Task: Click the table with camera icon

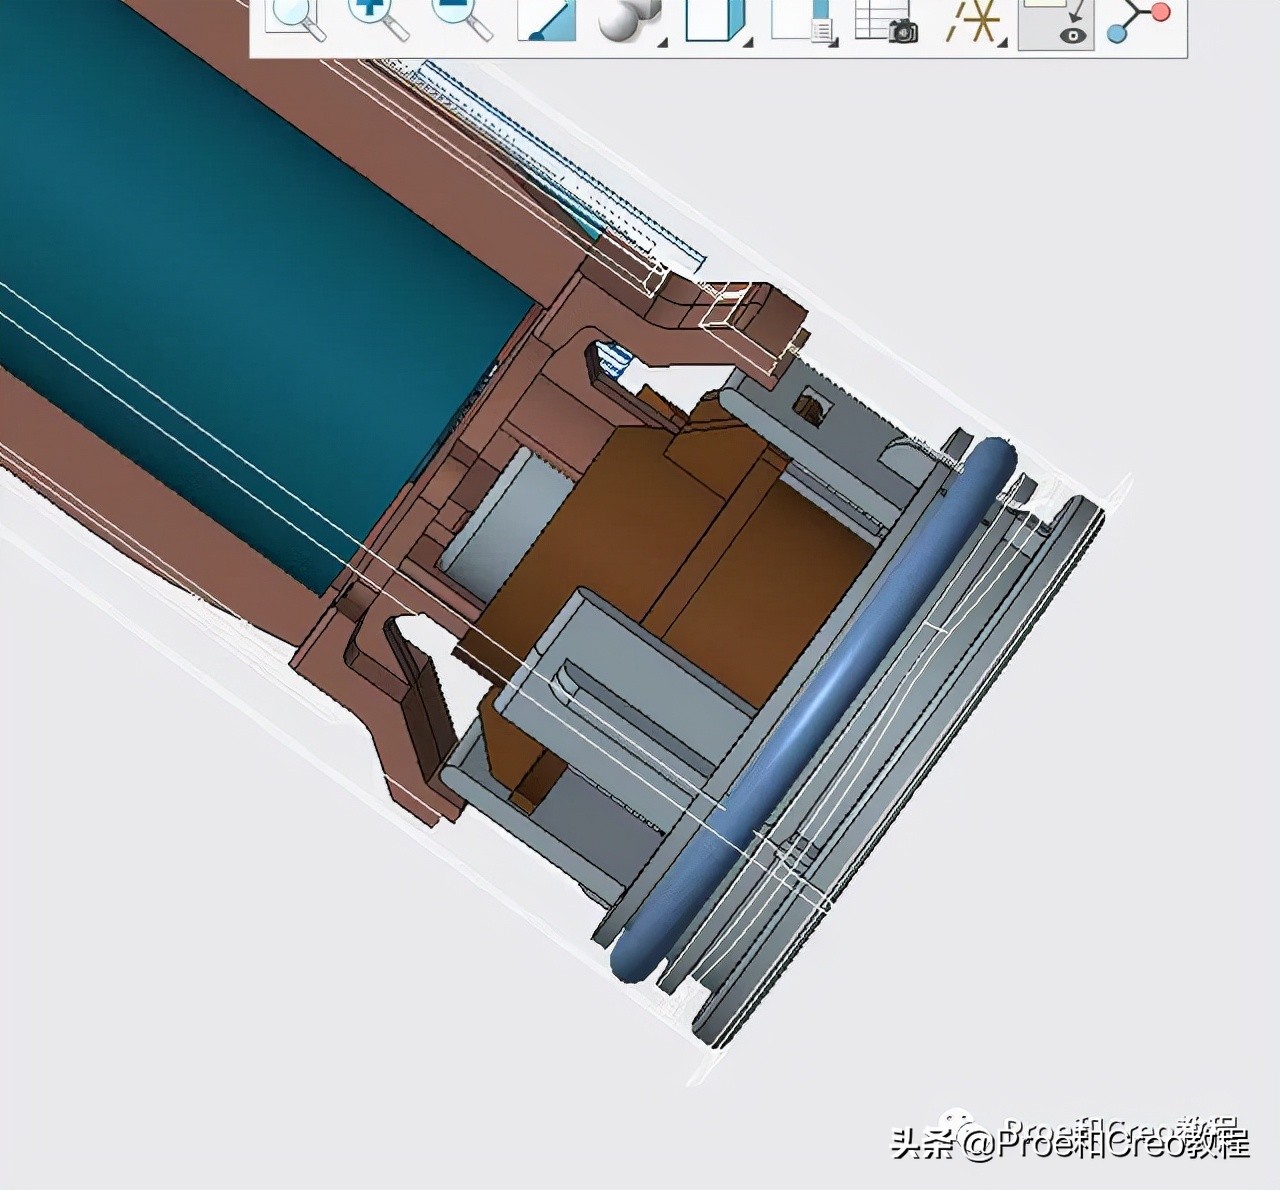Action: pos(887,20)
